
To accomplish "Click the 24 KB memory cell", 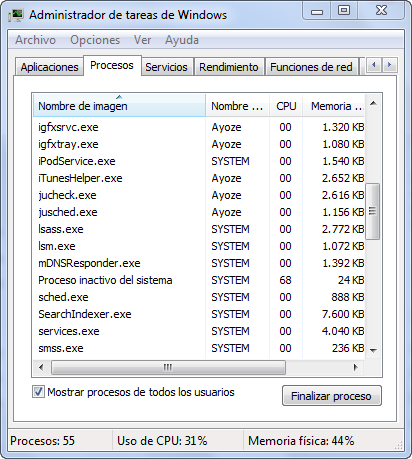I will [x=351, y=280].
